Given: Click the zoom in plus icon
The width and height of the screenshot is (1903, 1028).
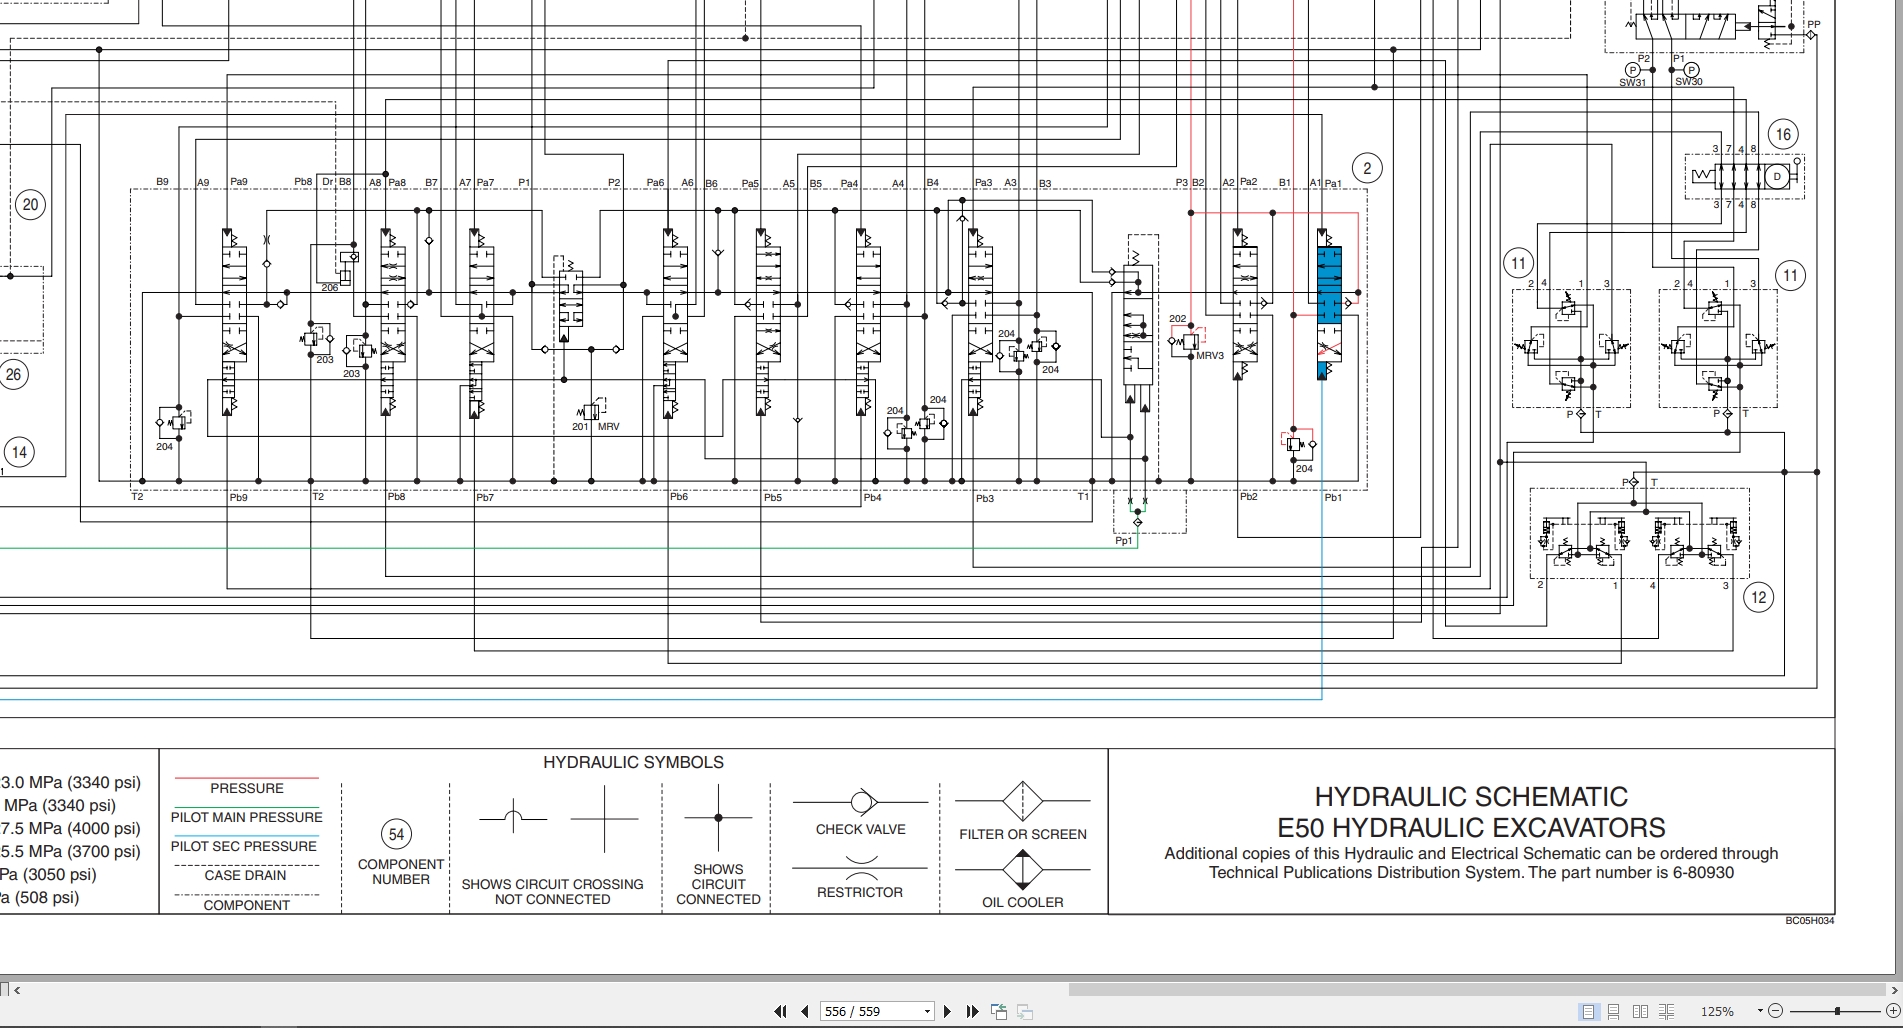Looking at the screenshot, I should coord(1892,1011).
